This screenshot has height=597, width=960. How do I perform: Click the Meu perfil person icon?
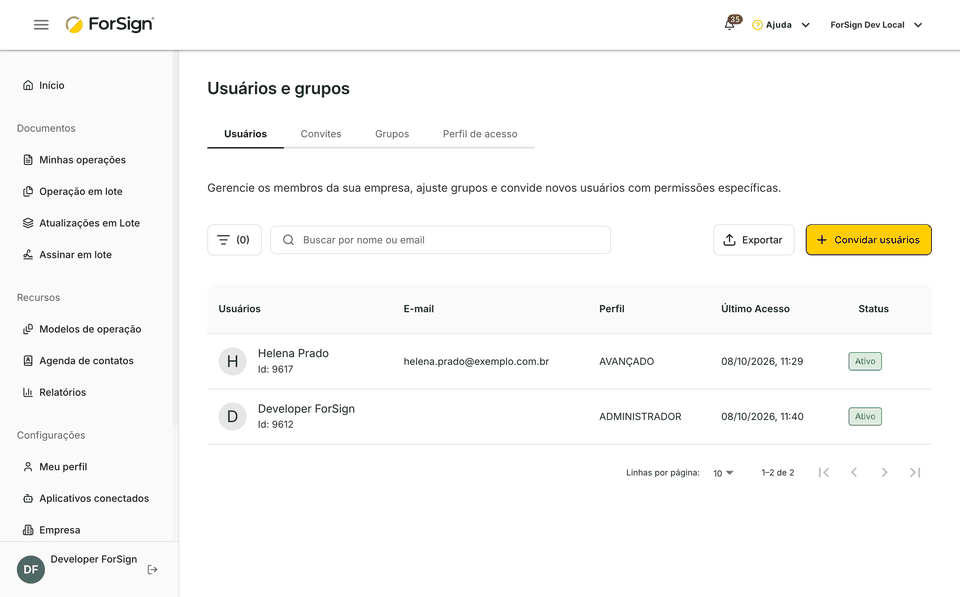tap(28, 467)
